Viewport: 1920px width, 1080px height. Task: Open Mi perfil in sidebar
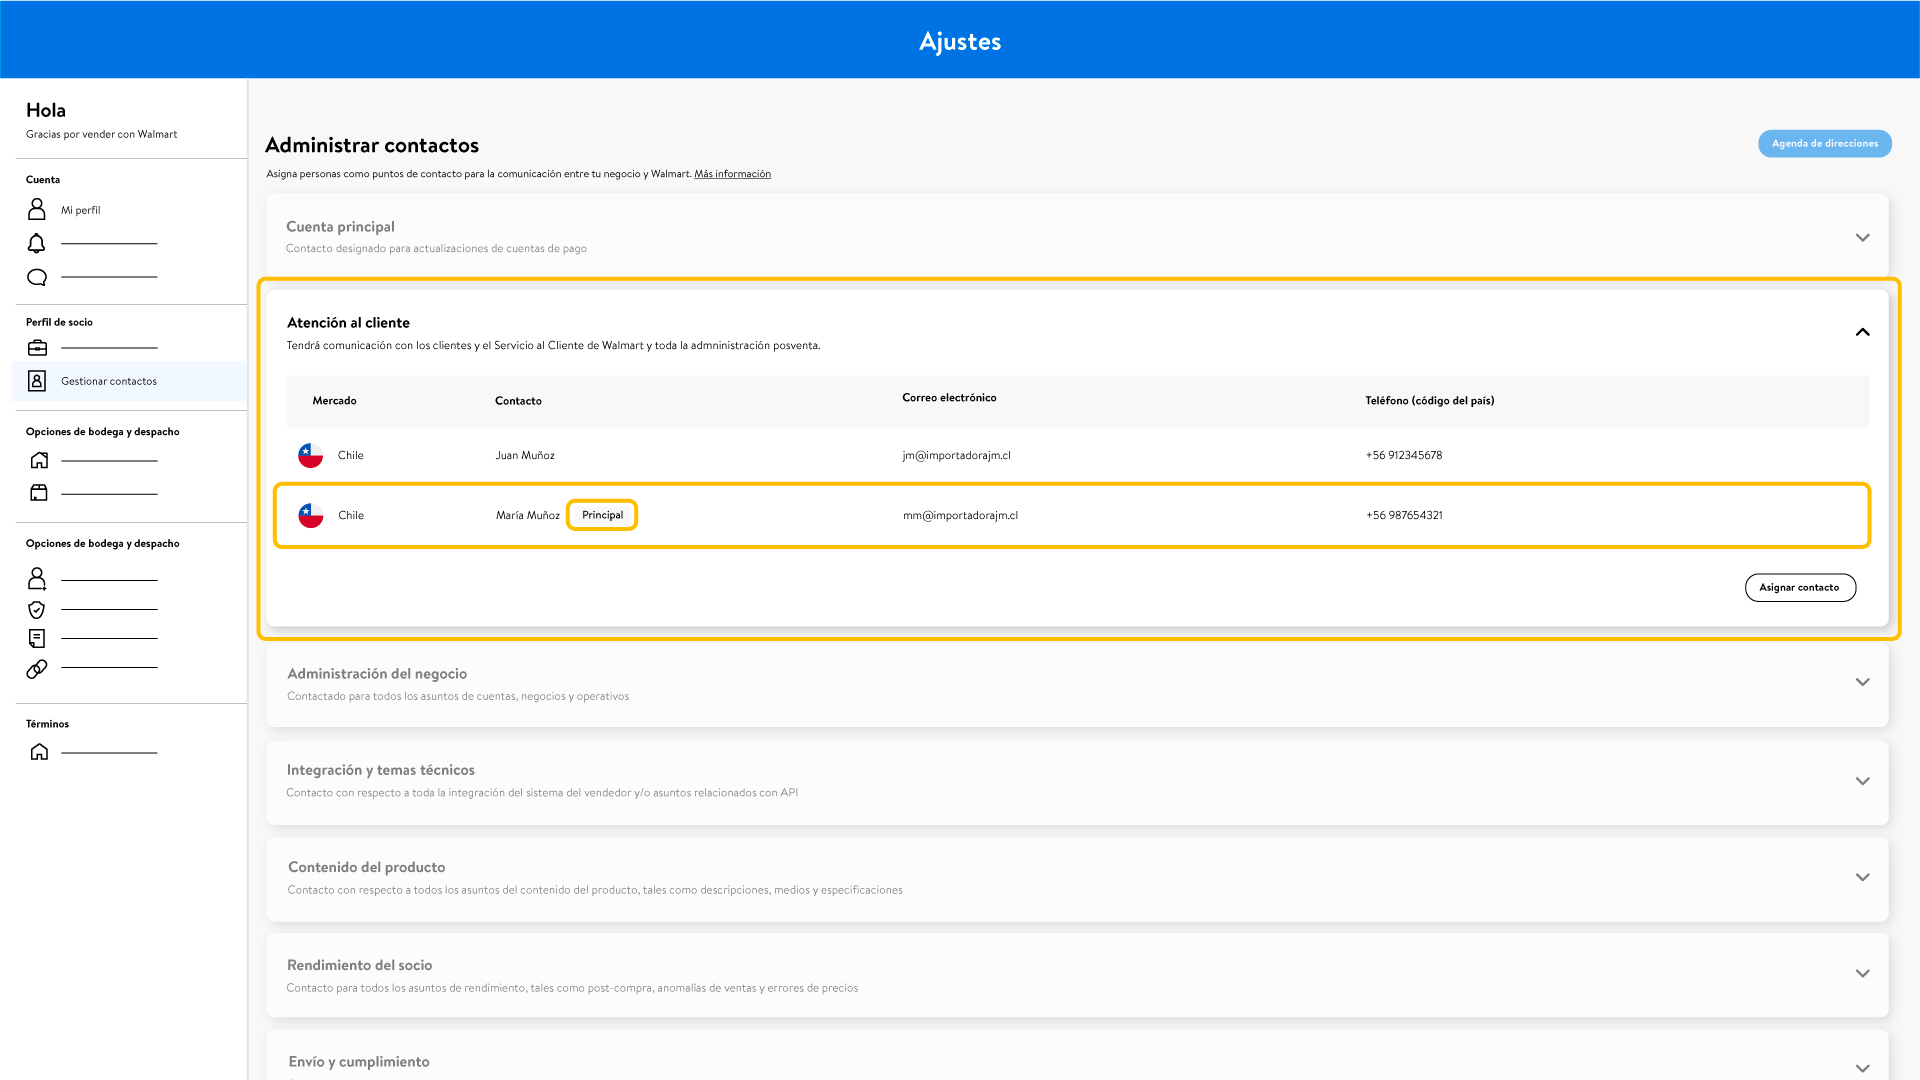click(x=81, y=210)
